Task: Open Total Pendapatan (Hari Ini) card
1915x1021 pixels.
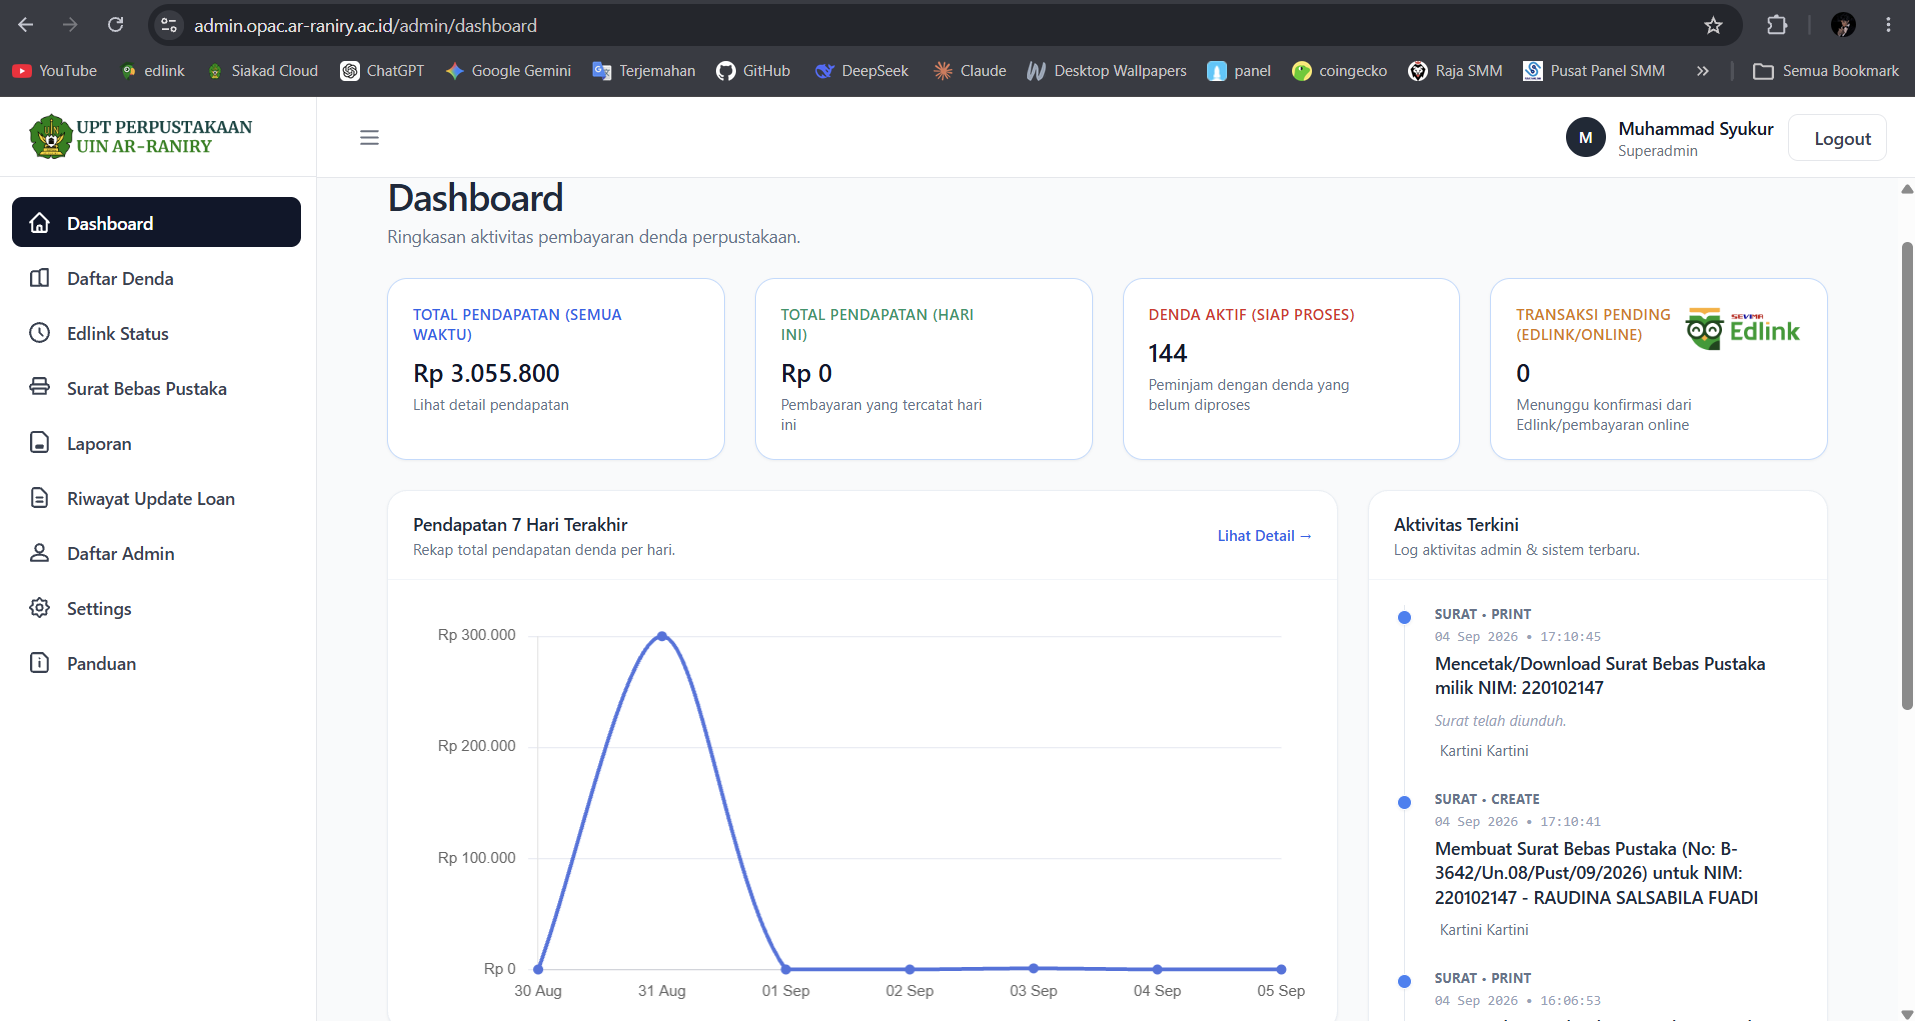Action: click(923, 369)
